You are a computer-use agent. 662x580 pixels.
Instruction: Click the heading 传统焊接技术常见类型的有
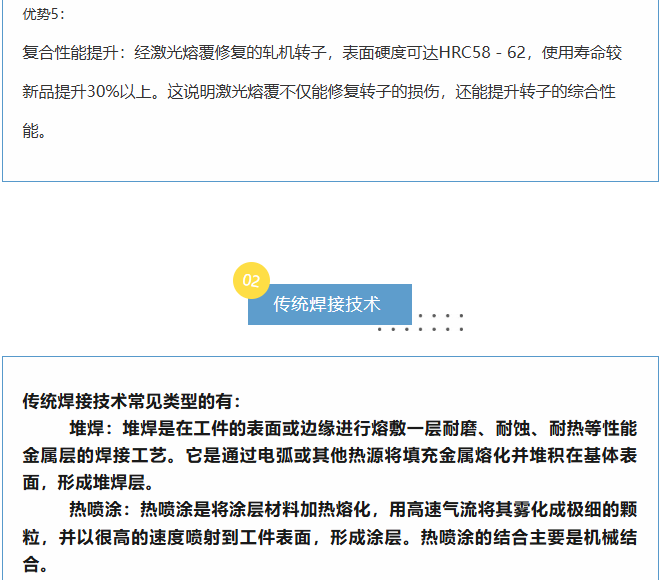[131, 401]
